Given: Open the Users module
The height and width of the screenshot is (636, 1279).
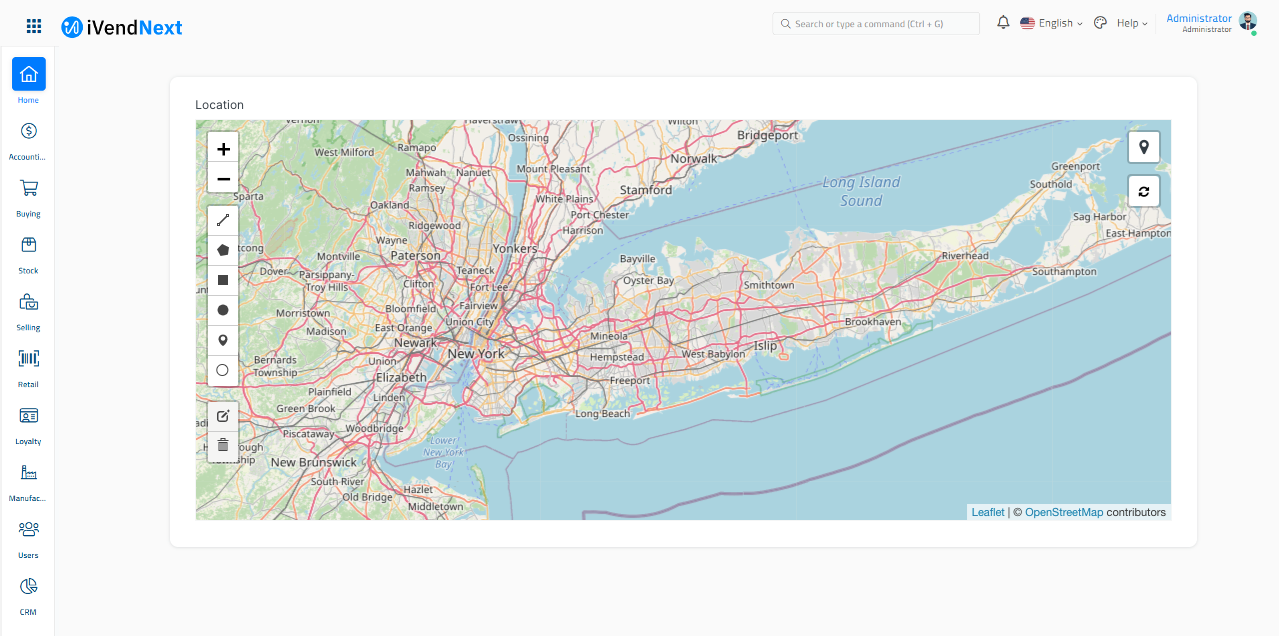Looking at the screenshot, I should [x=28, y=539].
